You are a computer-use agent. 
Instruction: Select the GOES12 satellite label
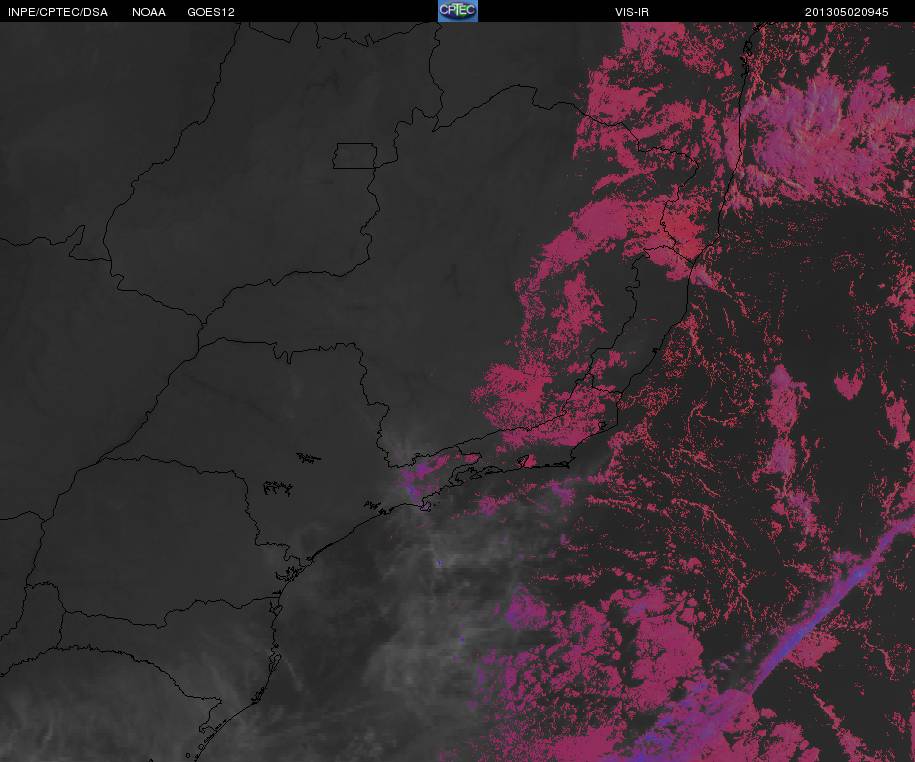(x=211, y=12)
